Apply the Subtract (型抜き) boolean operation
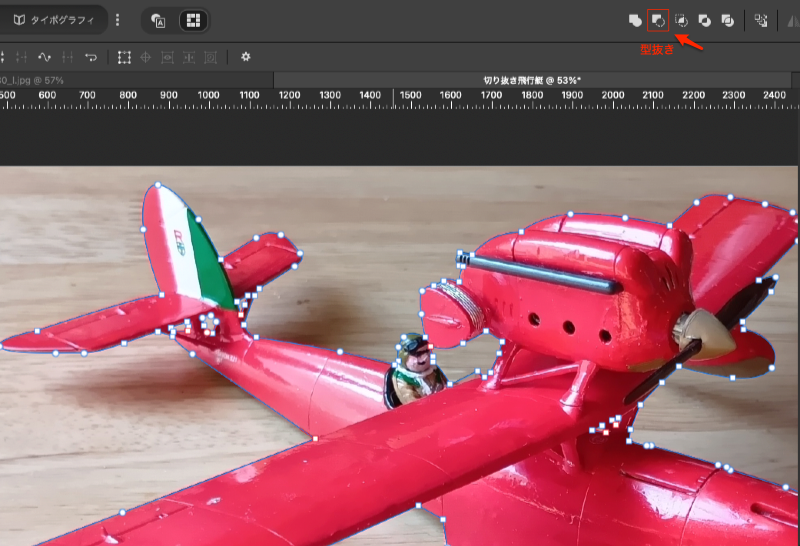 tap(658, 20)
